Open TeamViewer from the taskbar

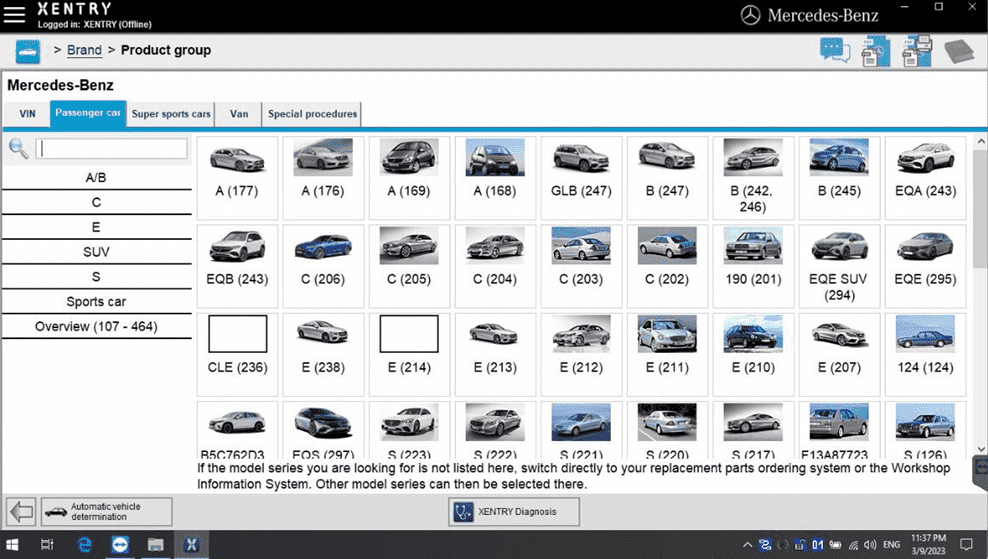click(x=120, y=545)
